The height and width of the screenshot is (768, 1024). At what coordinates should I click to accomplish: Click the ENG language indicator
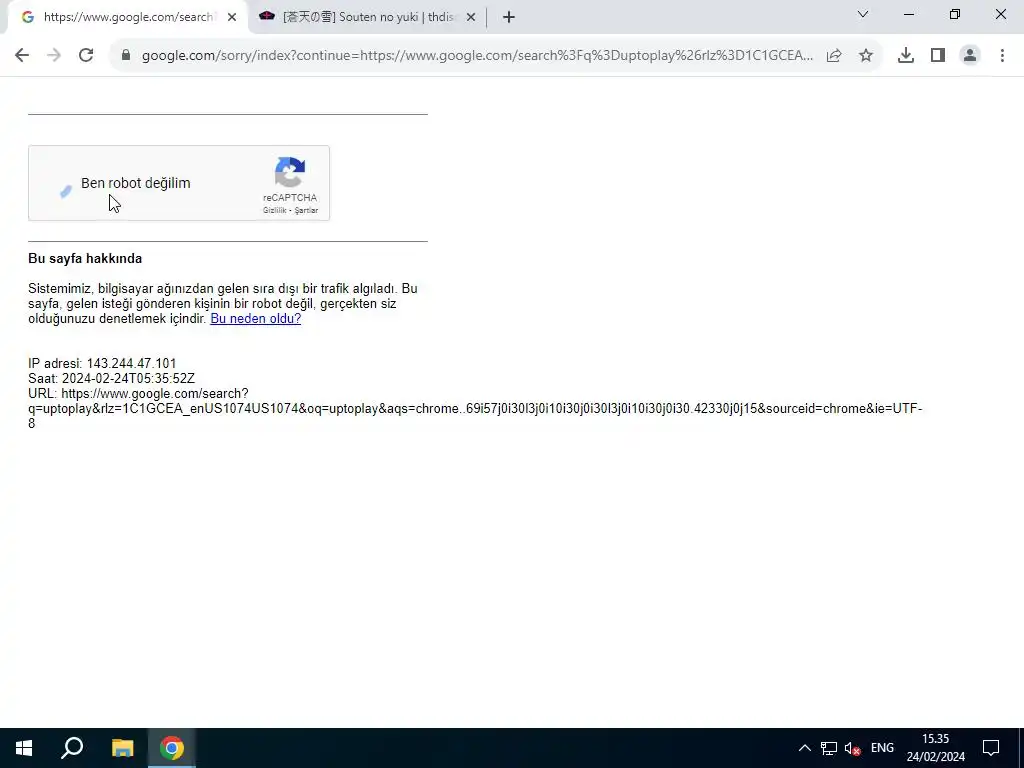[x=882, y=748]
